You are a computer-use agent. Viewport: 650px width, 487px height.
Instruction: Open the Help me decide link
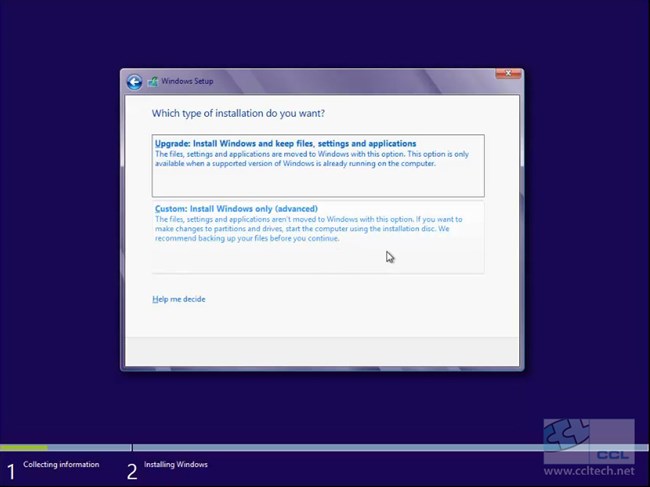(179, 299)
